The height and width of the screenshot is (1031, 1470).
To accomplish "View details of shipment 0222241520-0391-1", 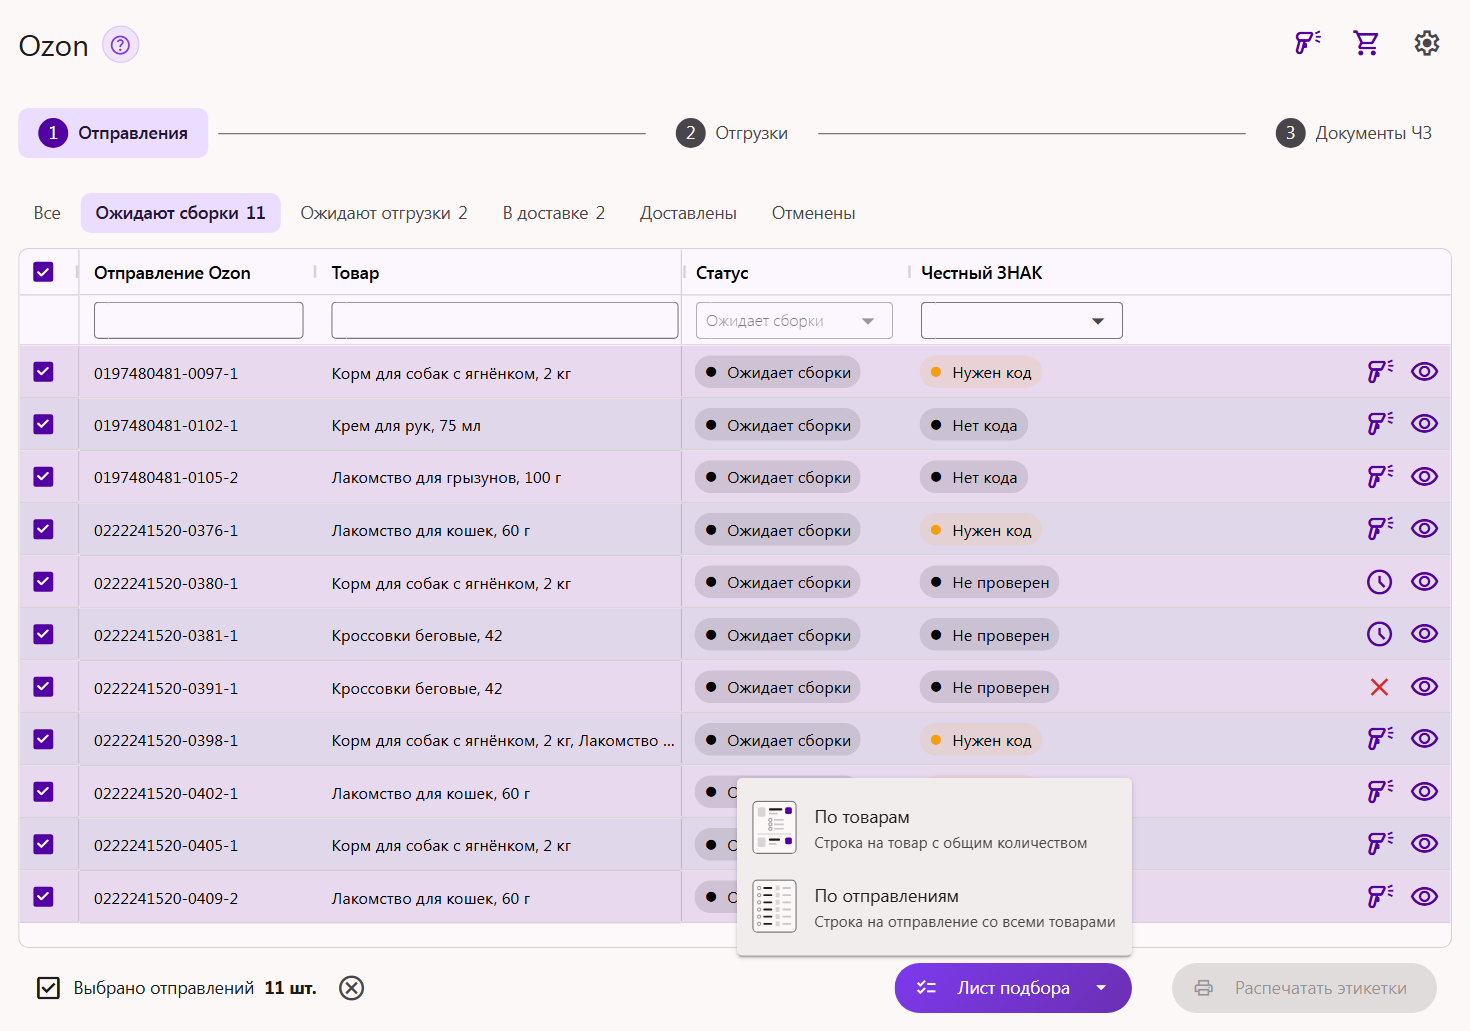I will (1425, 687).
